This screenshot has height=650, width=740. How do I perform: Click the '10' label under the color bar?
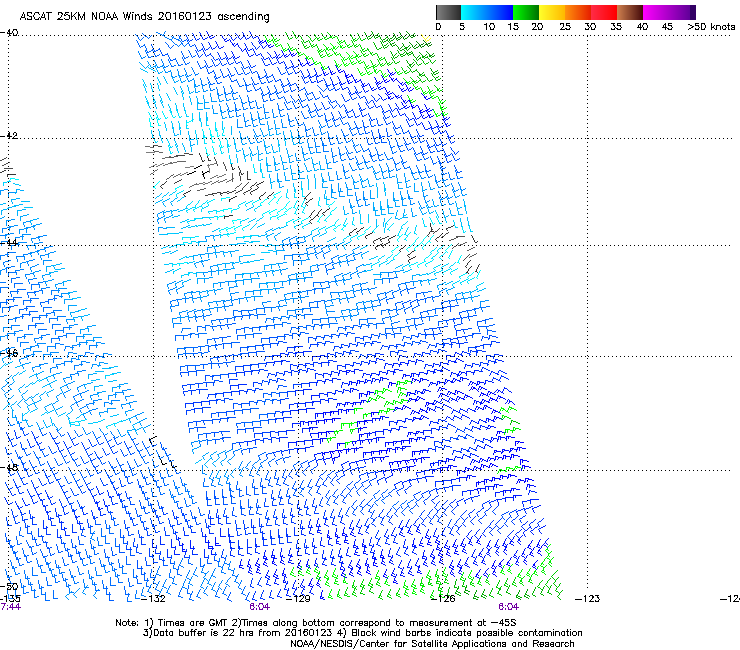pyautogui.click(x=489, y=27)
